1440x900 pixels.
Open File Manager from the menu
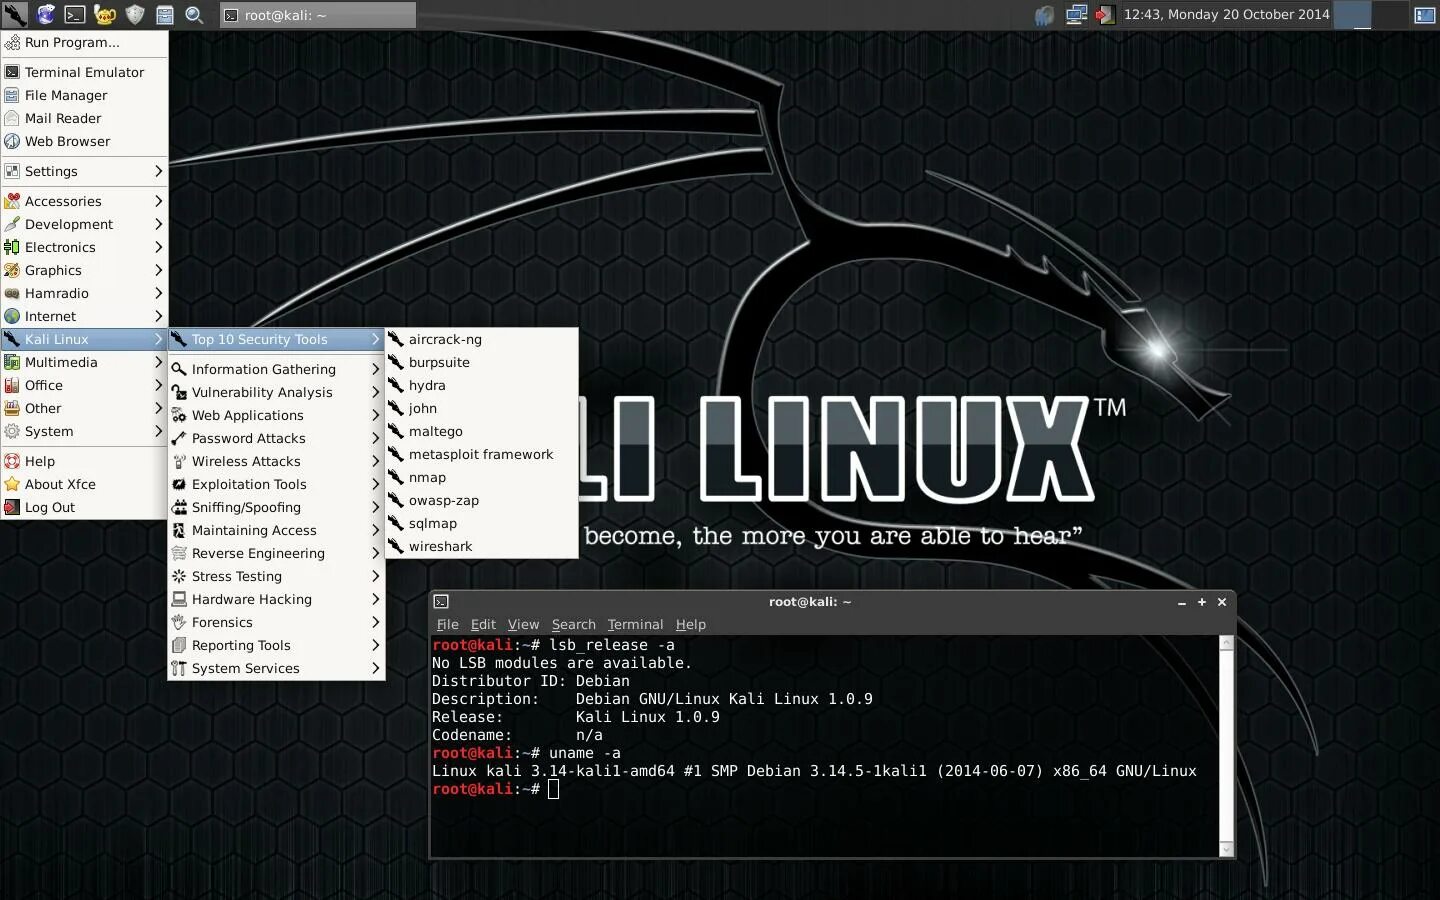84,95
